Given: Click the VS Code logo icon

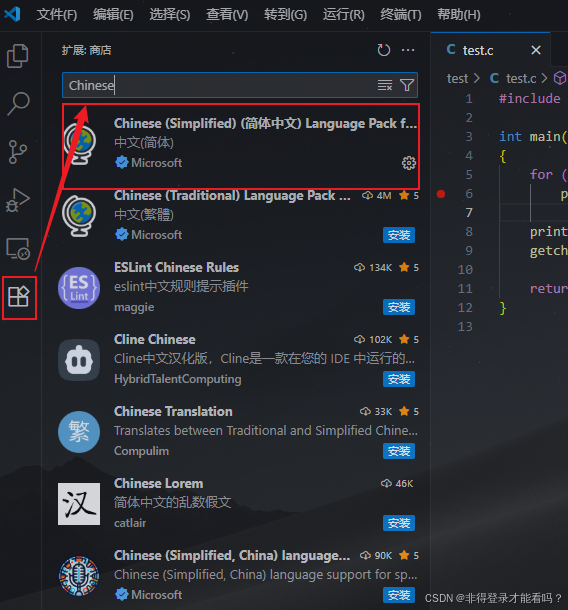Looking at the screenshot, I should pos(12,14).
